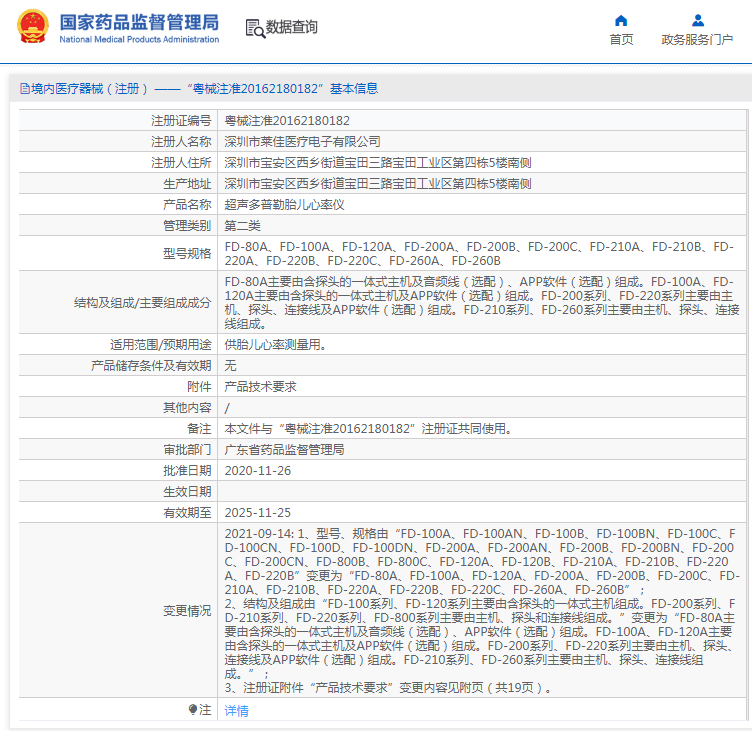
Task: Click the 备注 row label
Action: [x=199, y=429]
